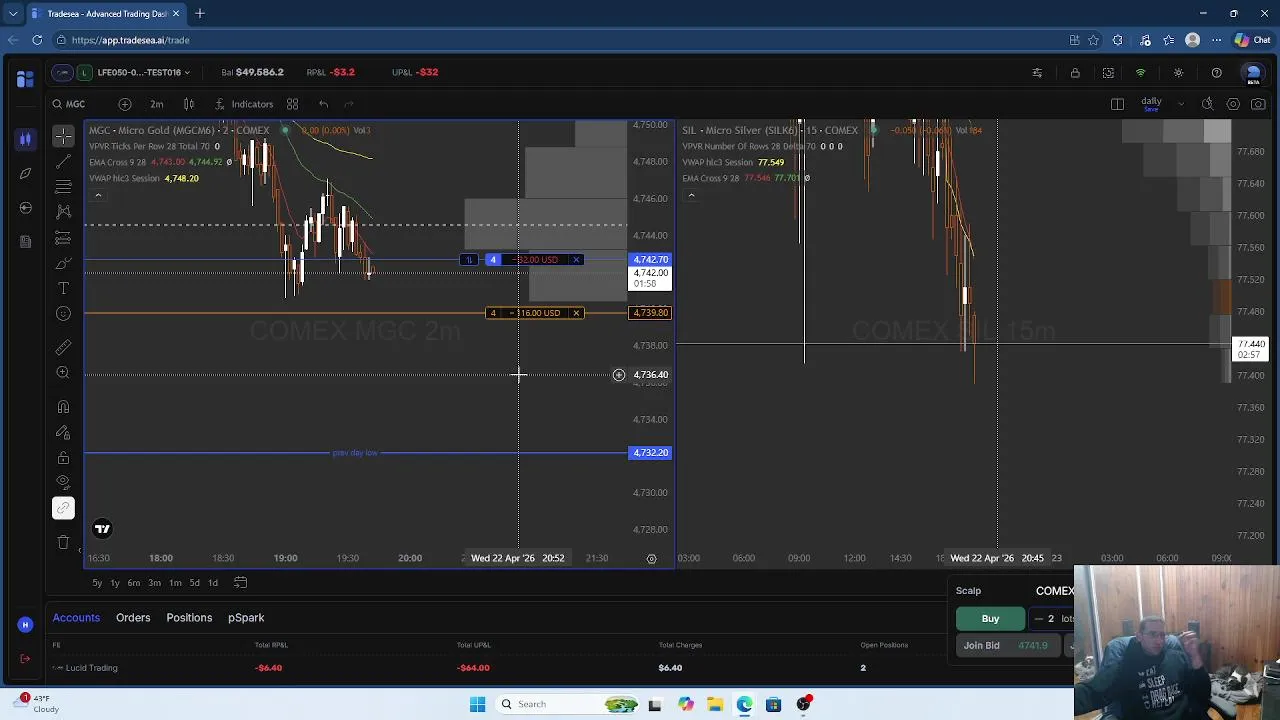
Task: Open the H profile avatar
Action: tap(25, 625)
